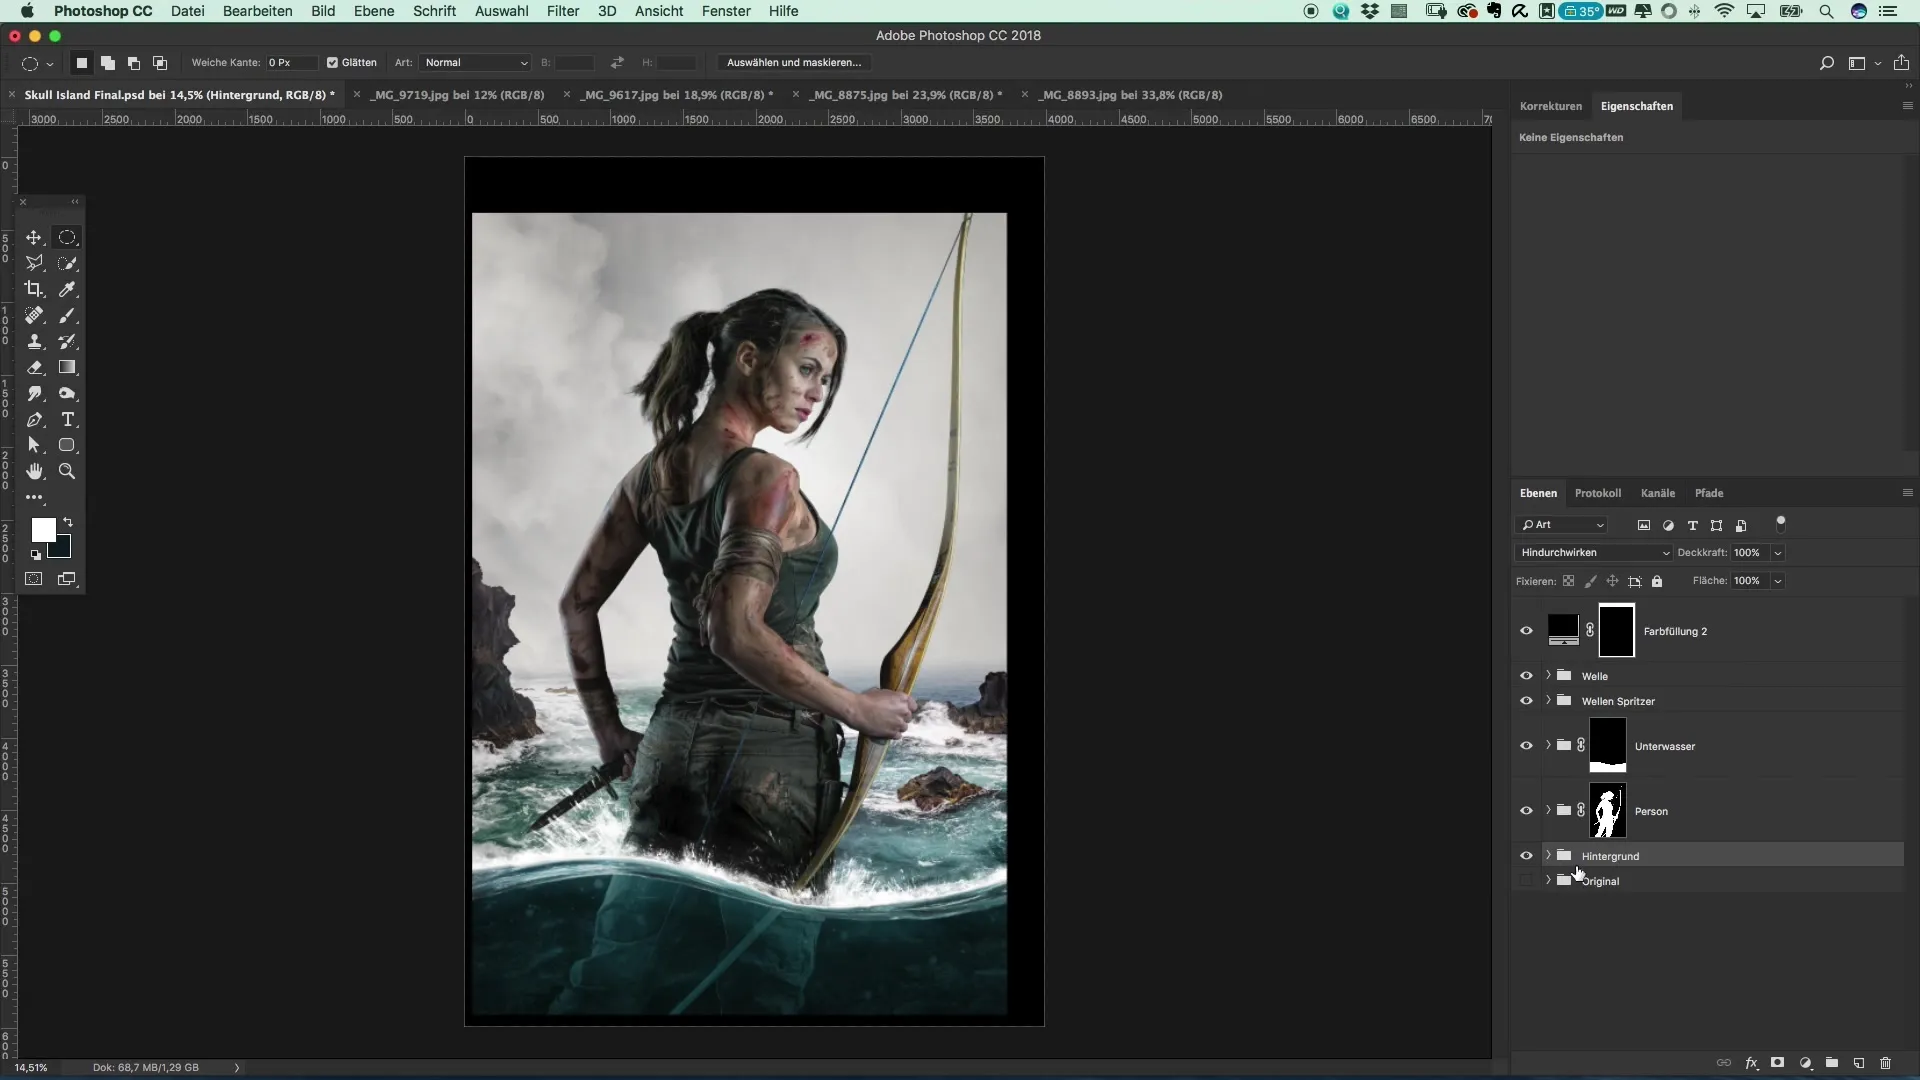Open the Auswahl menu
1920x1080 pixels.
(x=501, y=11)
